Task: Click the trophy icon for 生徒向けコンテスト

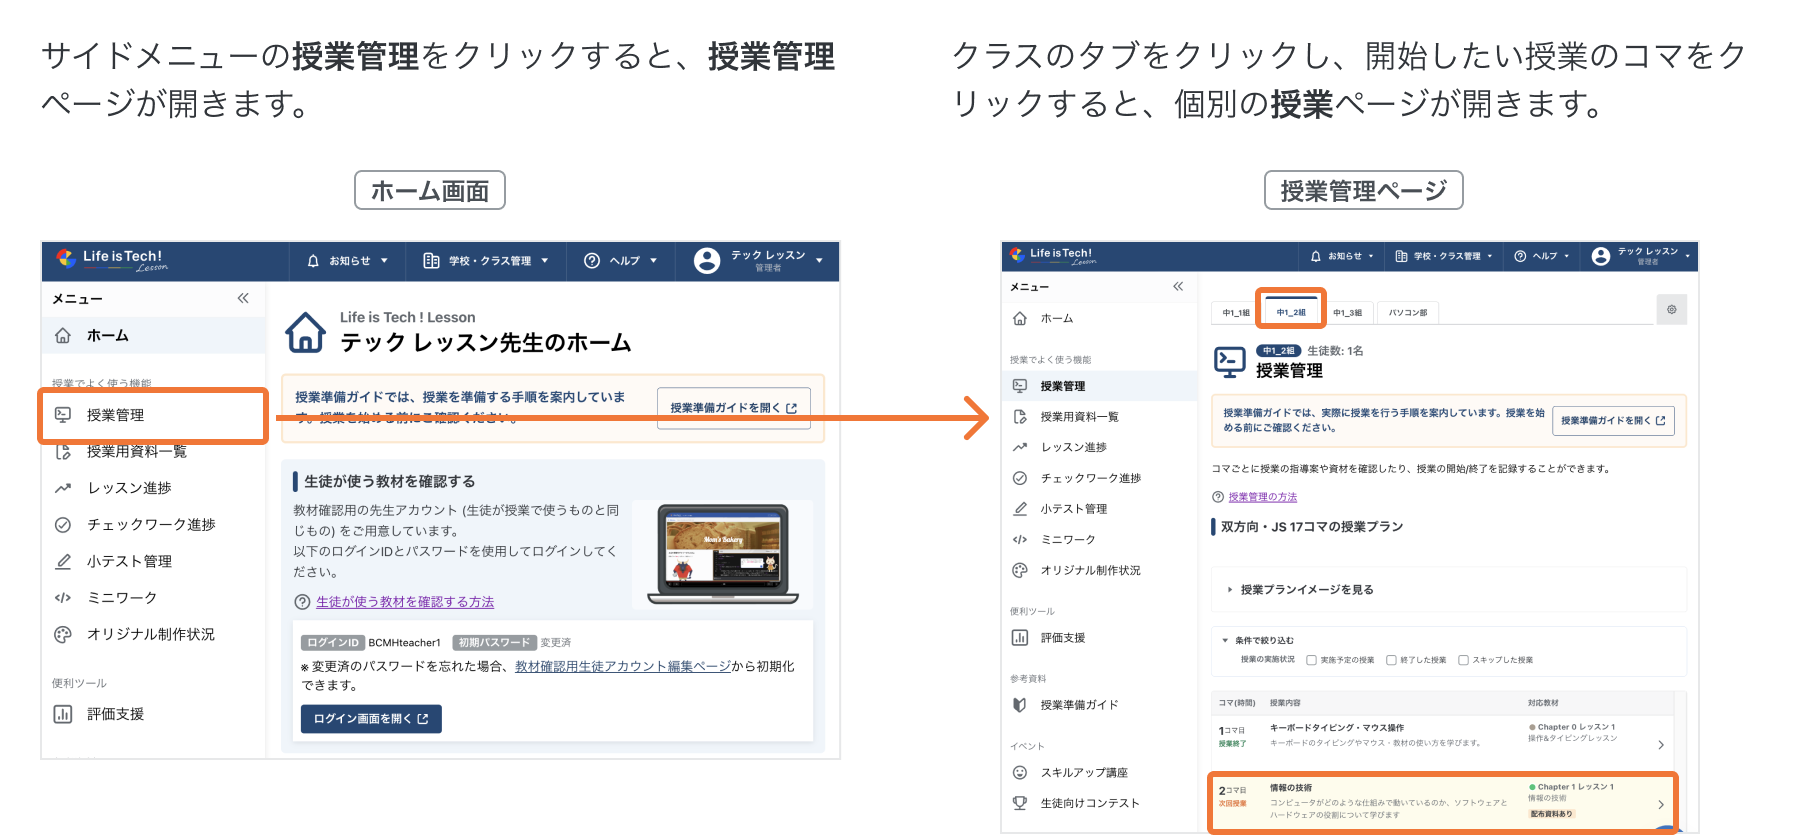Action: 1020,803
